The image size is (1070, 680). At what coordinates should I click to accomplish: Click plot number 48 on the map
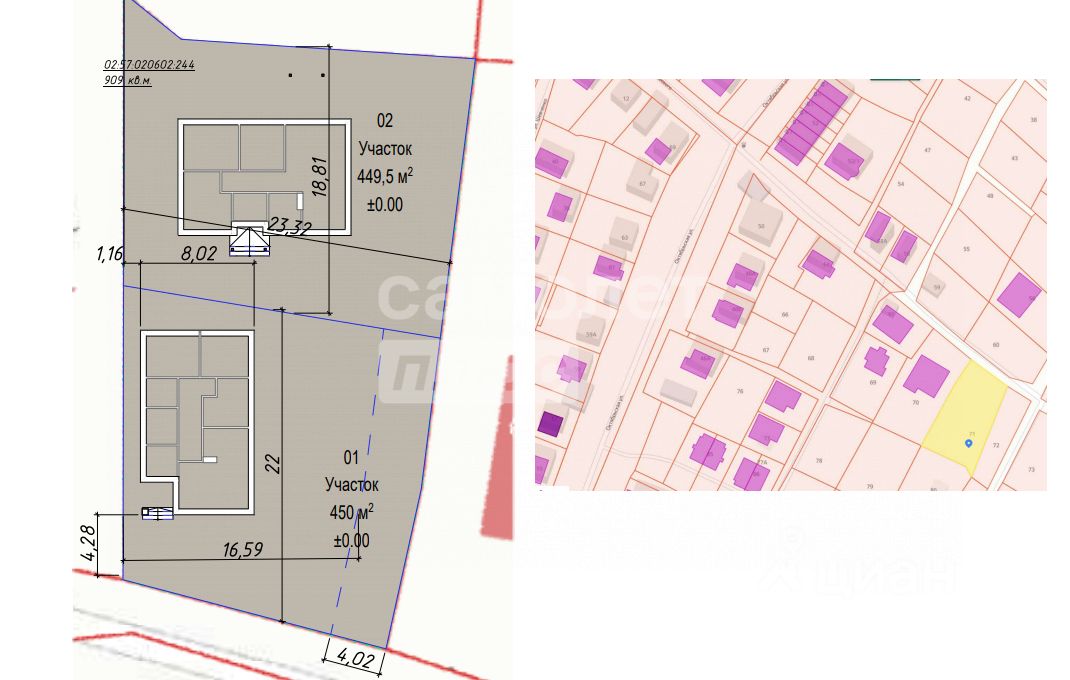pos(989,196)
